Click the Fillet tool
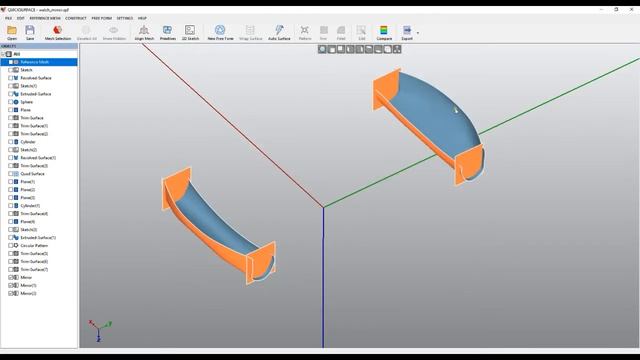The image size is (640, 360). pos(341,32)
